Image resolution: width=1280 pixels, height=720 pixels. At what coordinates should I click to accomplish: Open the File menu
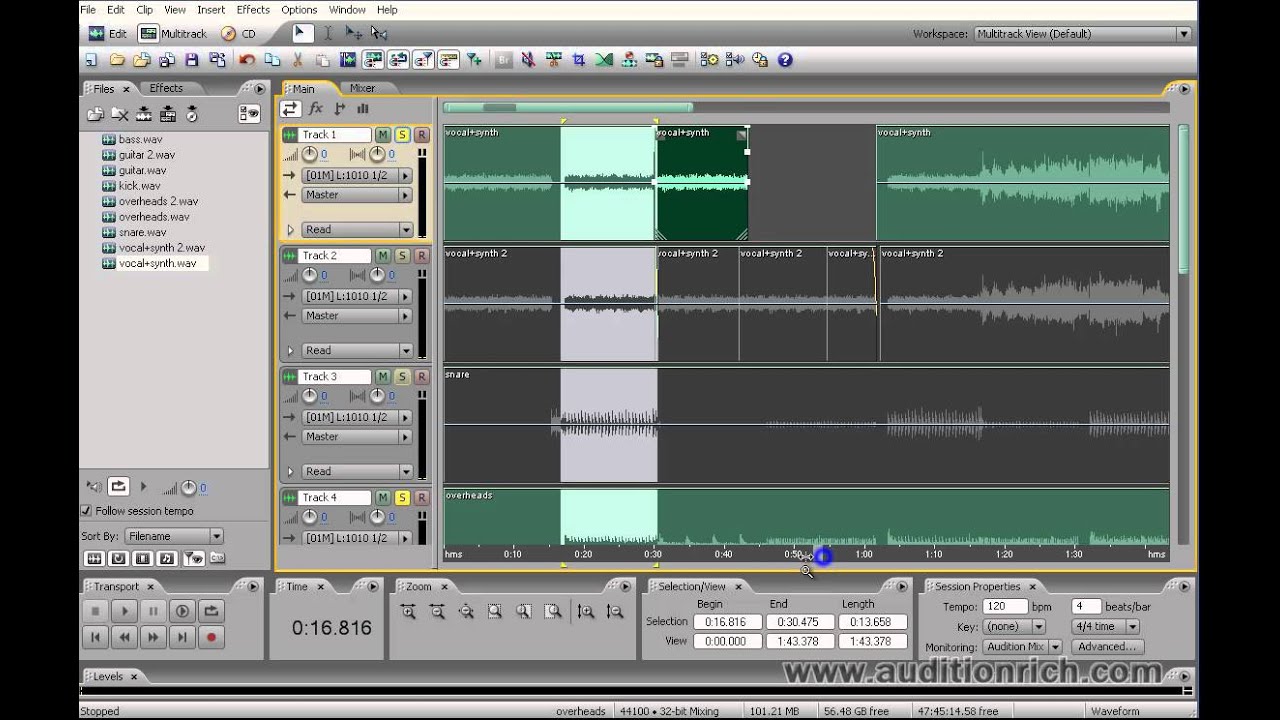pyautogui.click(x=88, y=9)
